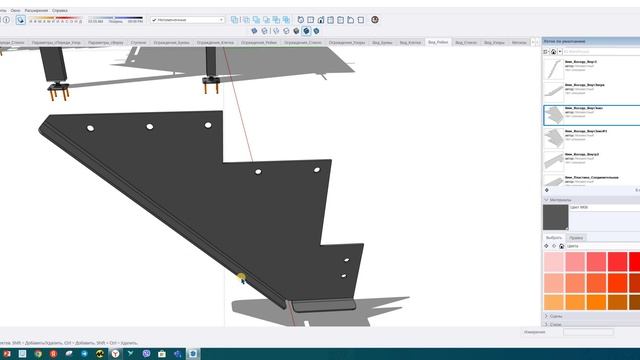Enable Wireframe face style
The image size is (640, 360).
click(276, 31)
